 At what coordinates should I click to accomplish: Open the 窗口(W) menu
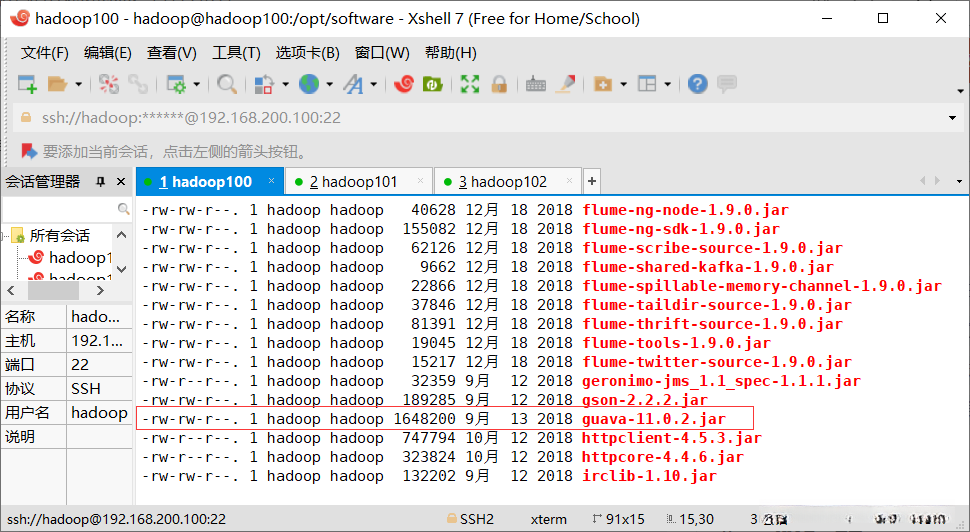[382, 53]
